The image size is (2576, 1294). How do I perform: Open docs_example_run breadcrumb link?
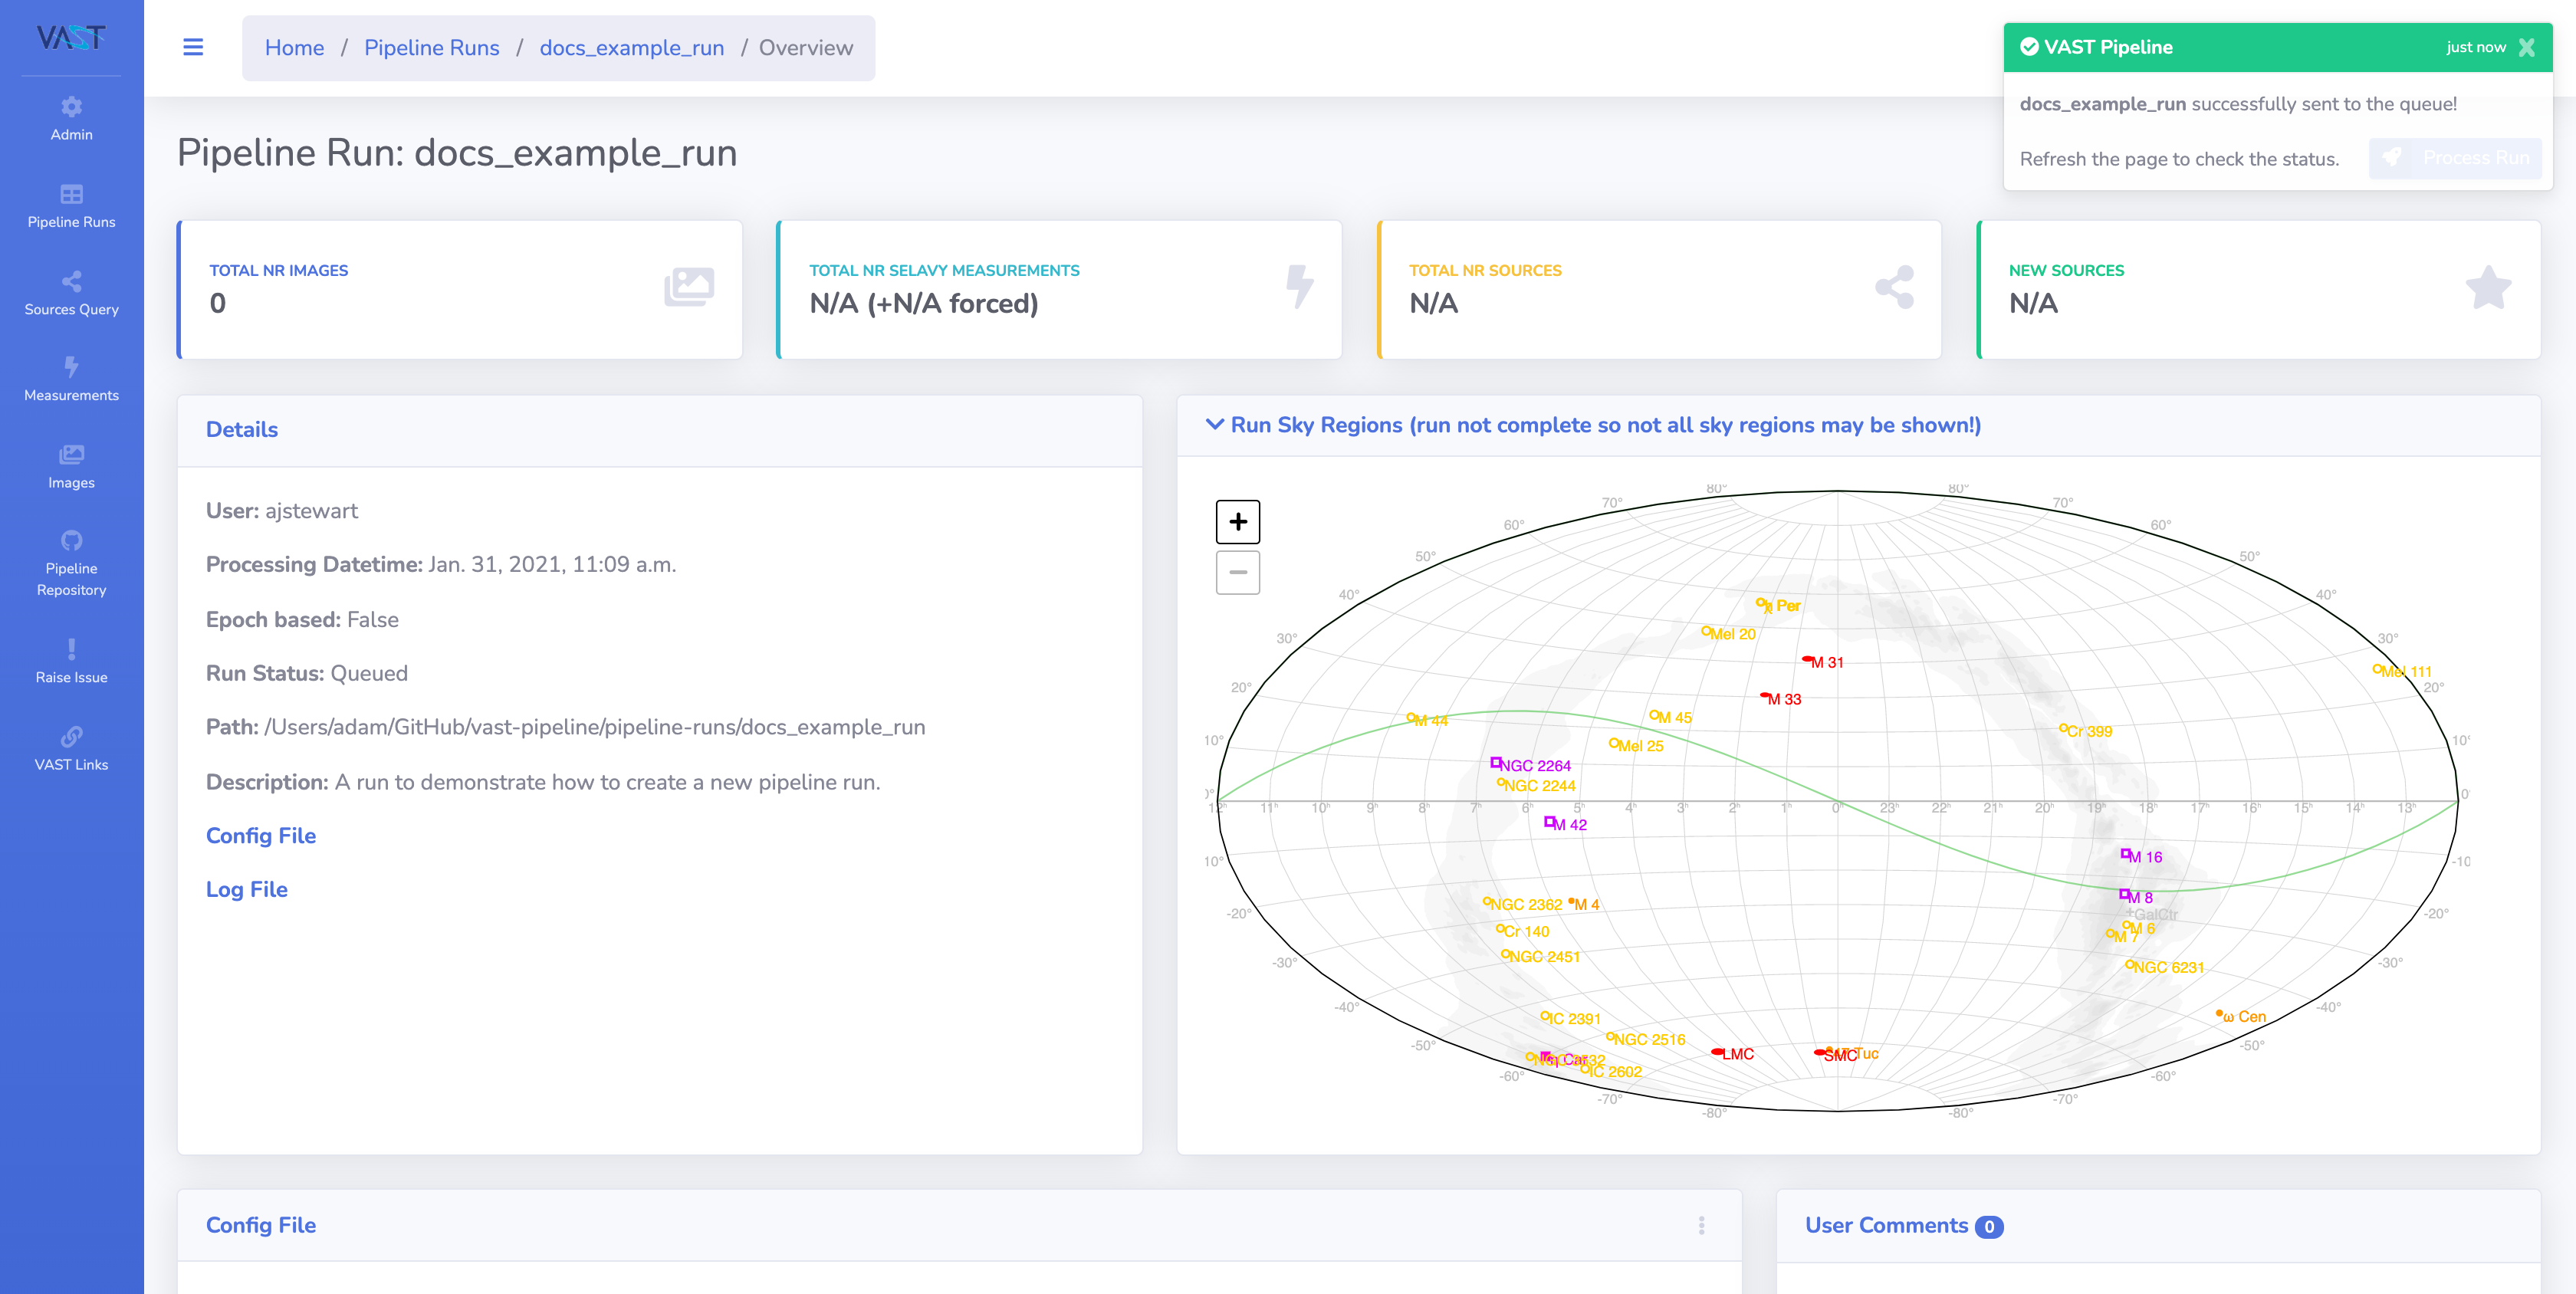pos(631,47)
